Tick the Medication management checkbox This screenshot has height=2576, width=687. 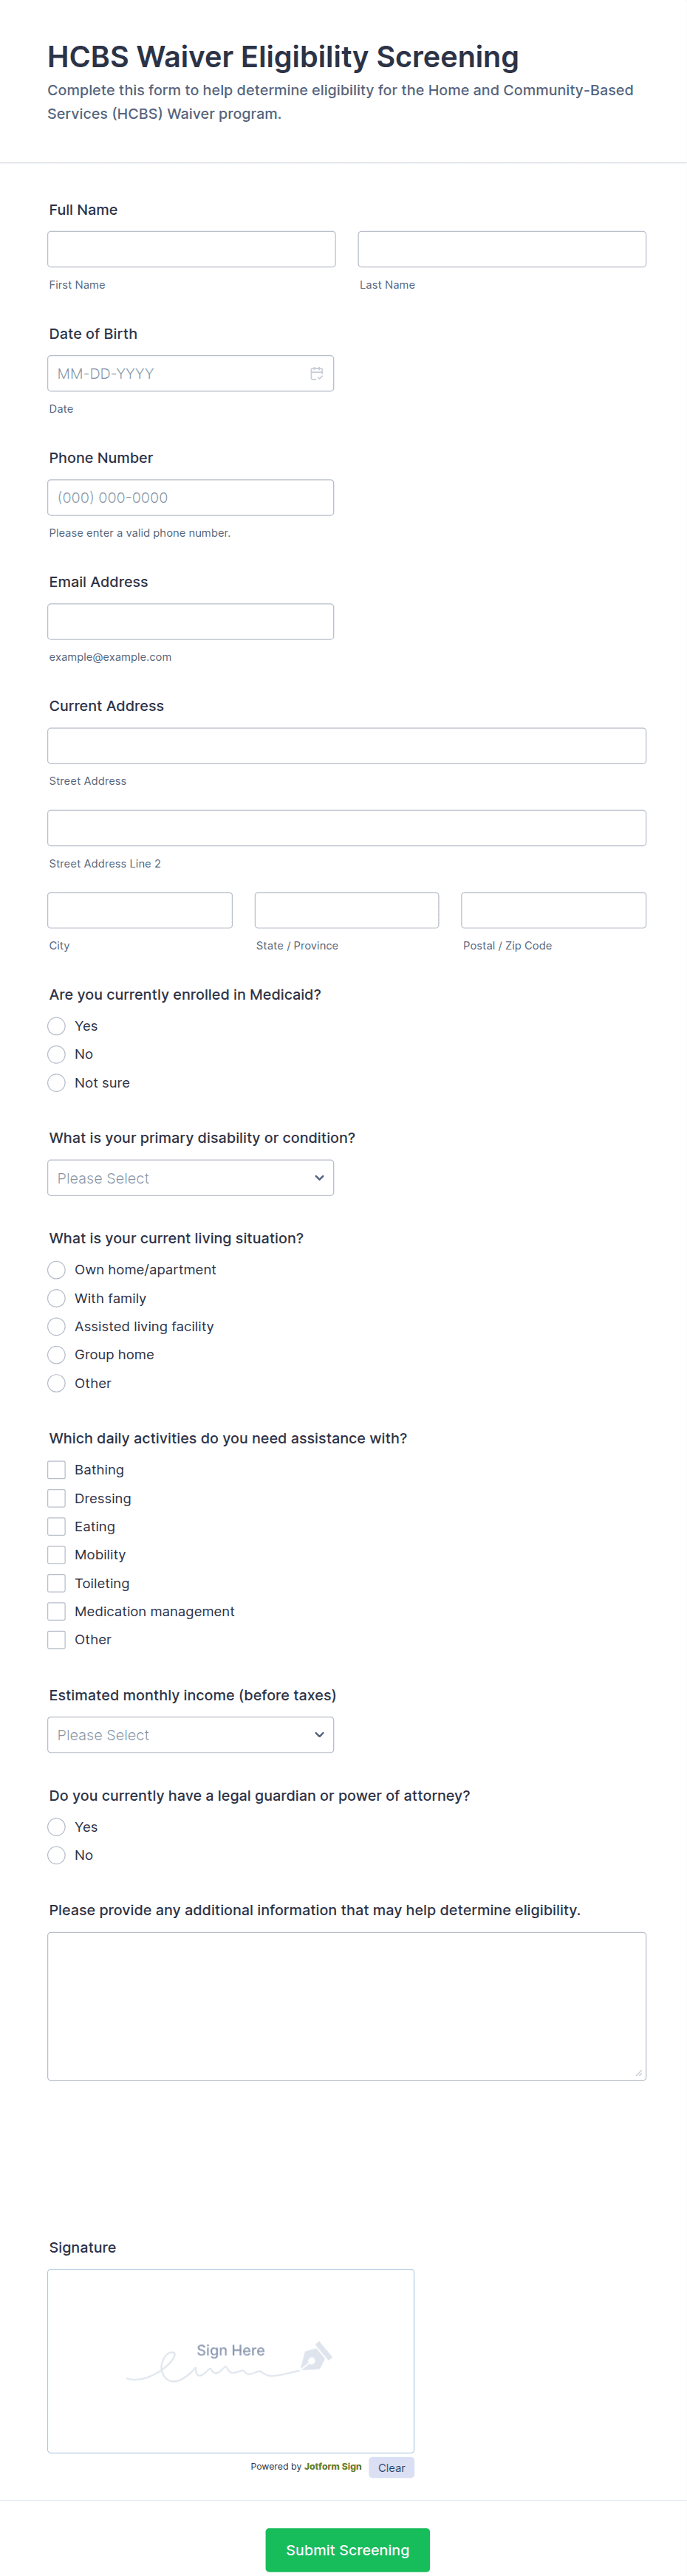57,1611
